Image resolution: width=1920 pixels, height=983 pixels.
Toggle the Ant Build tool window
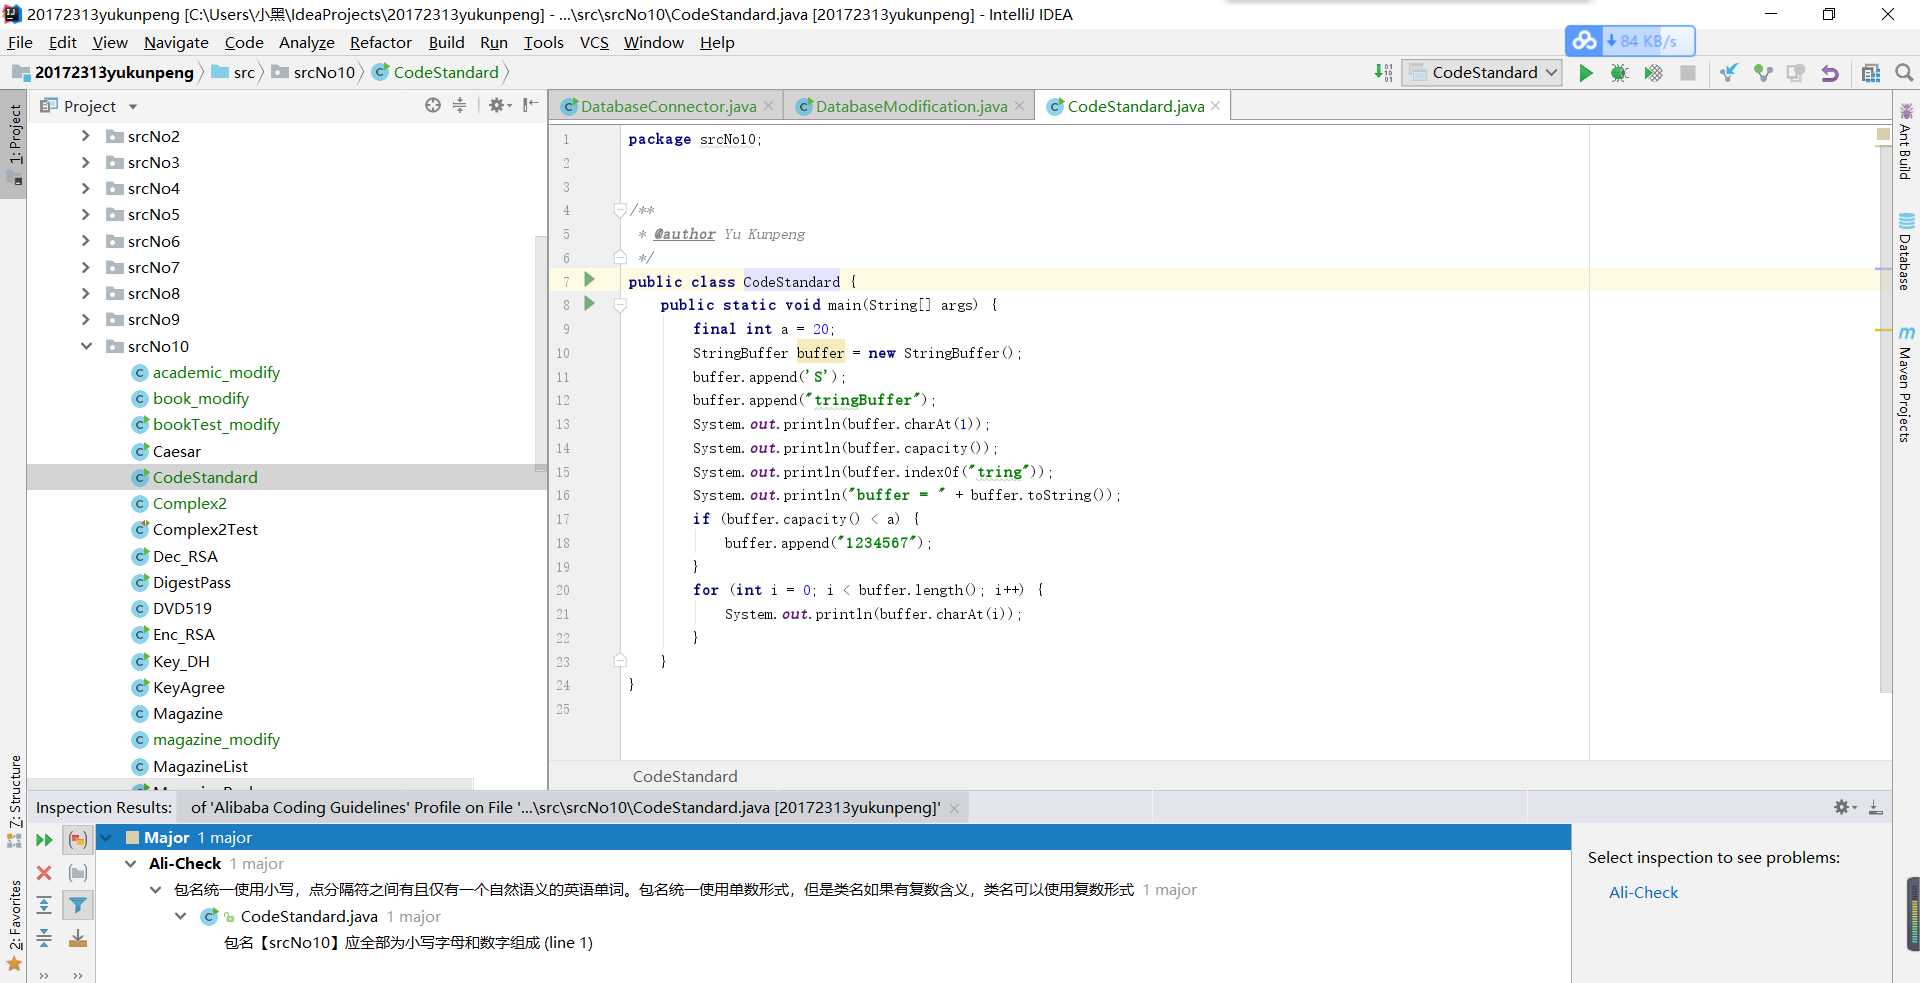1906,142
